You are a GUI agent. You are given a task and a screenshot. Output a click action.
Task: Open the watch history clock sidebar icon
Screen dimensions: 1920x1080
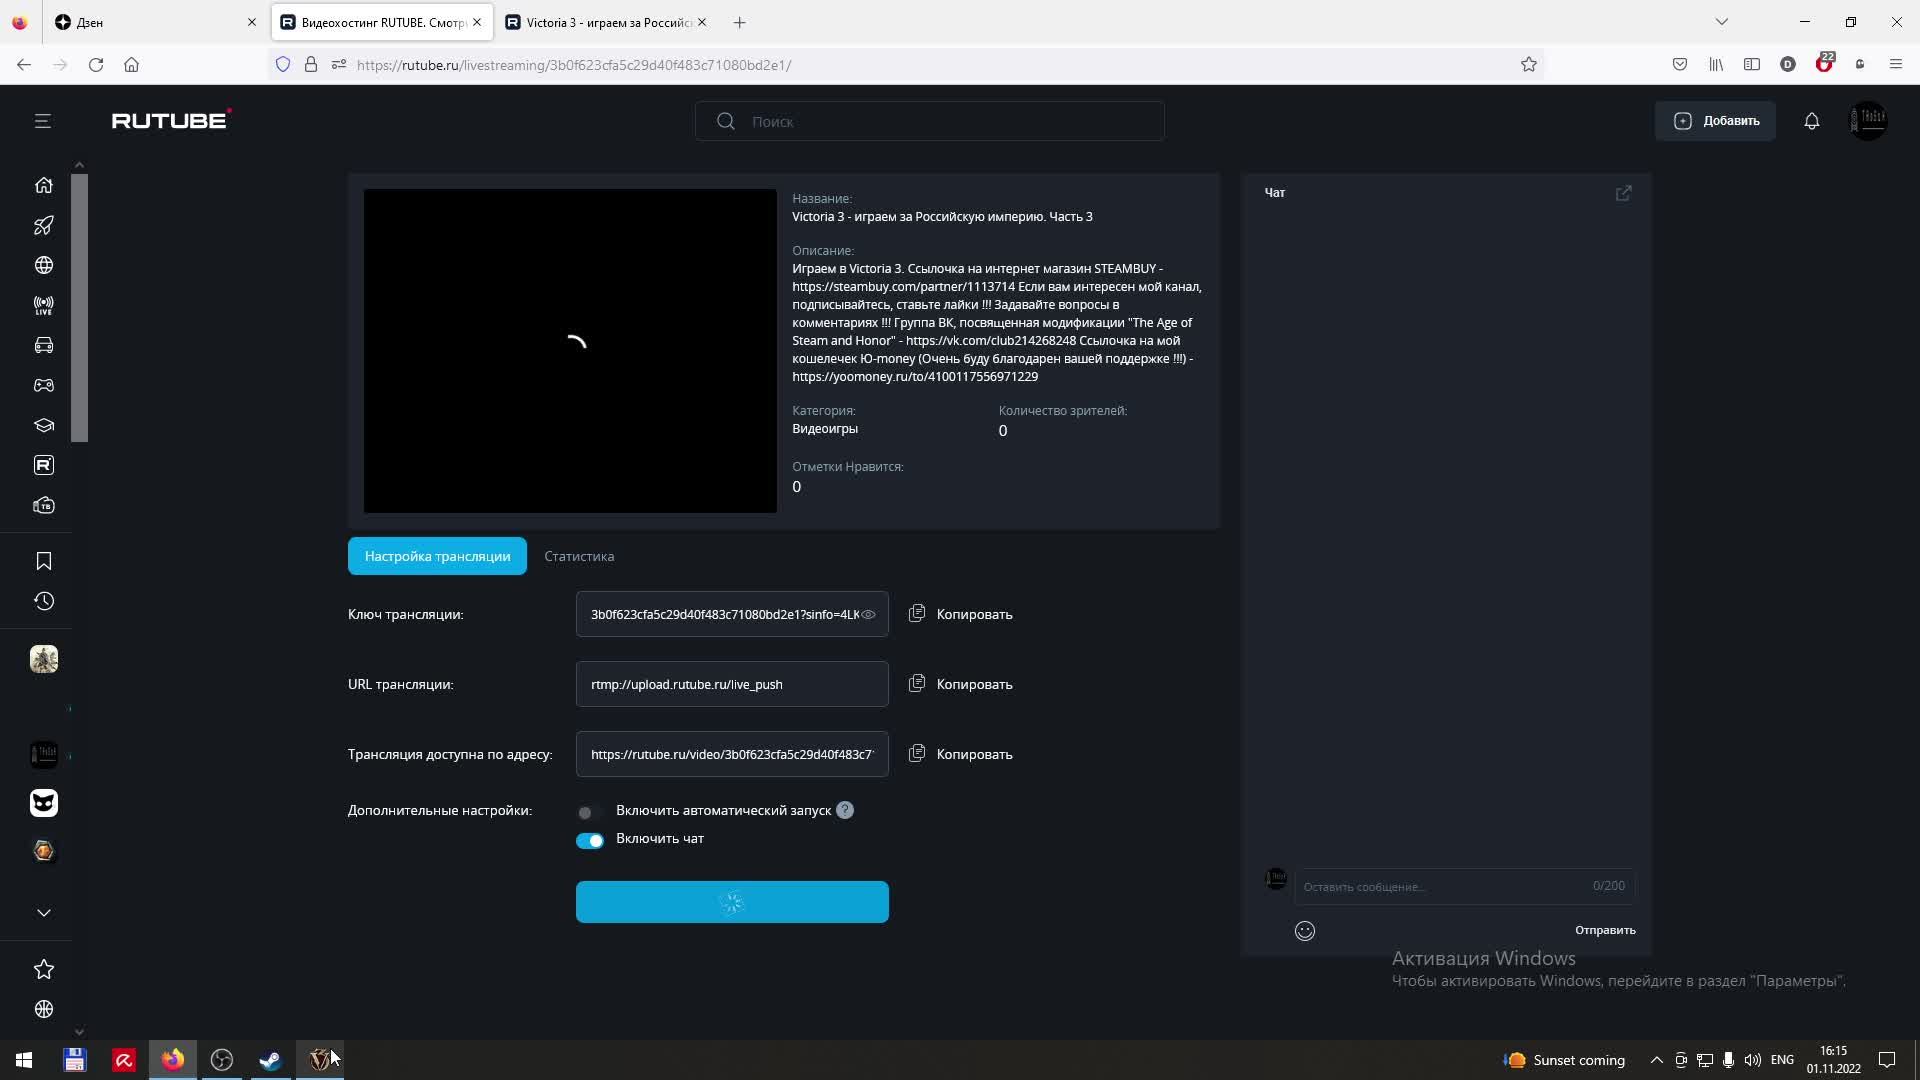point(43,601)
